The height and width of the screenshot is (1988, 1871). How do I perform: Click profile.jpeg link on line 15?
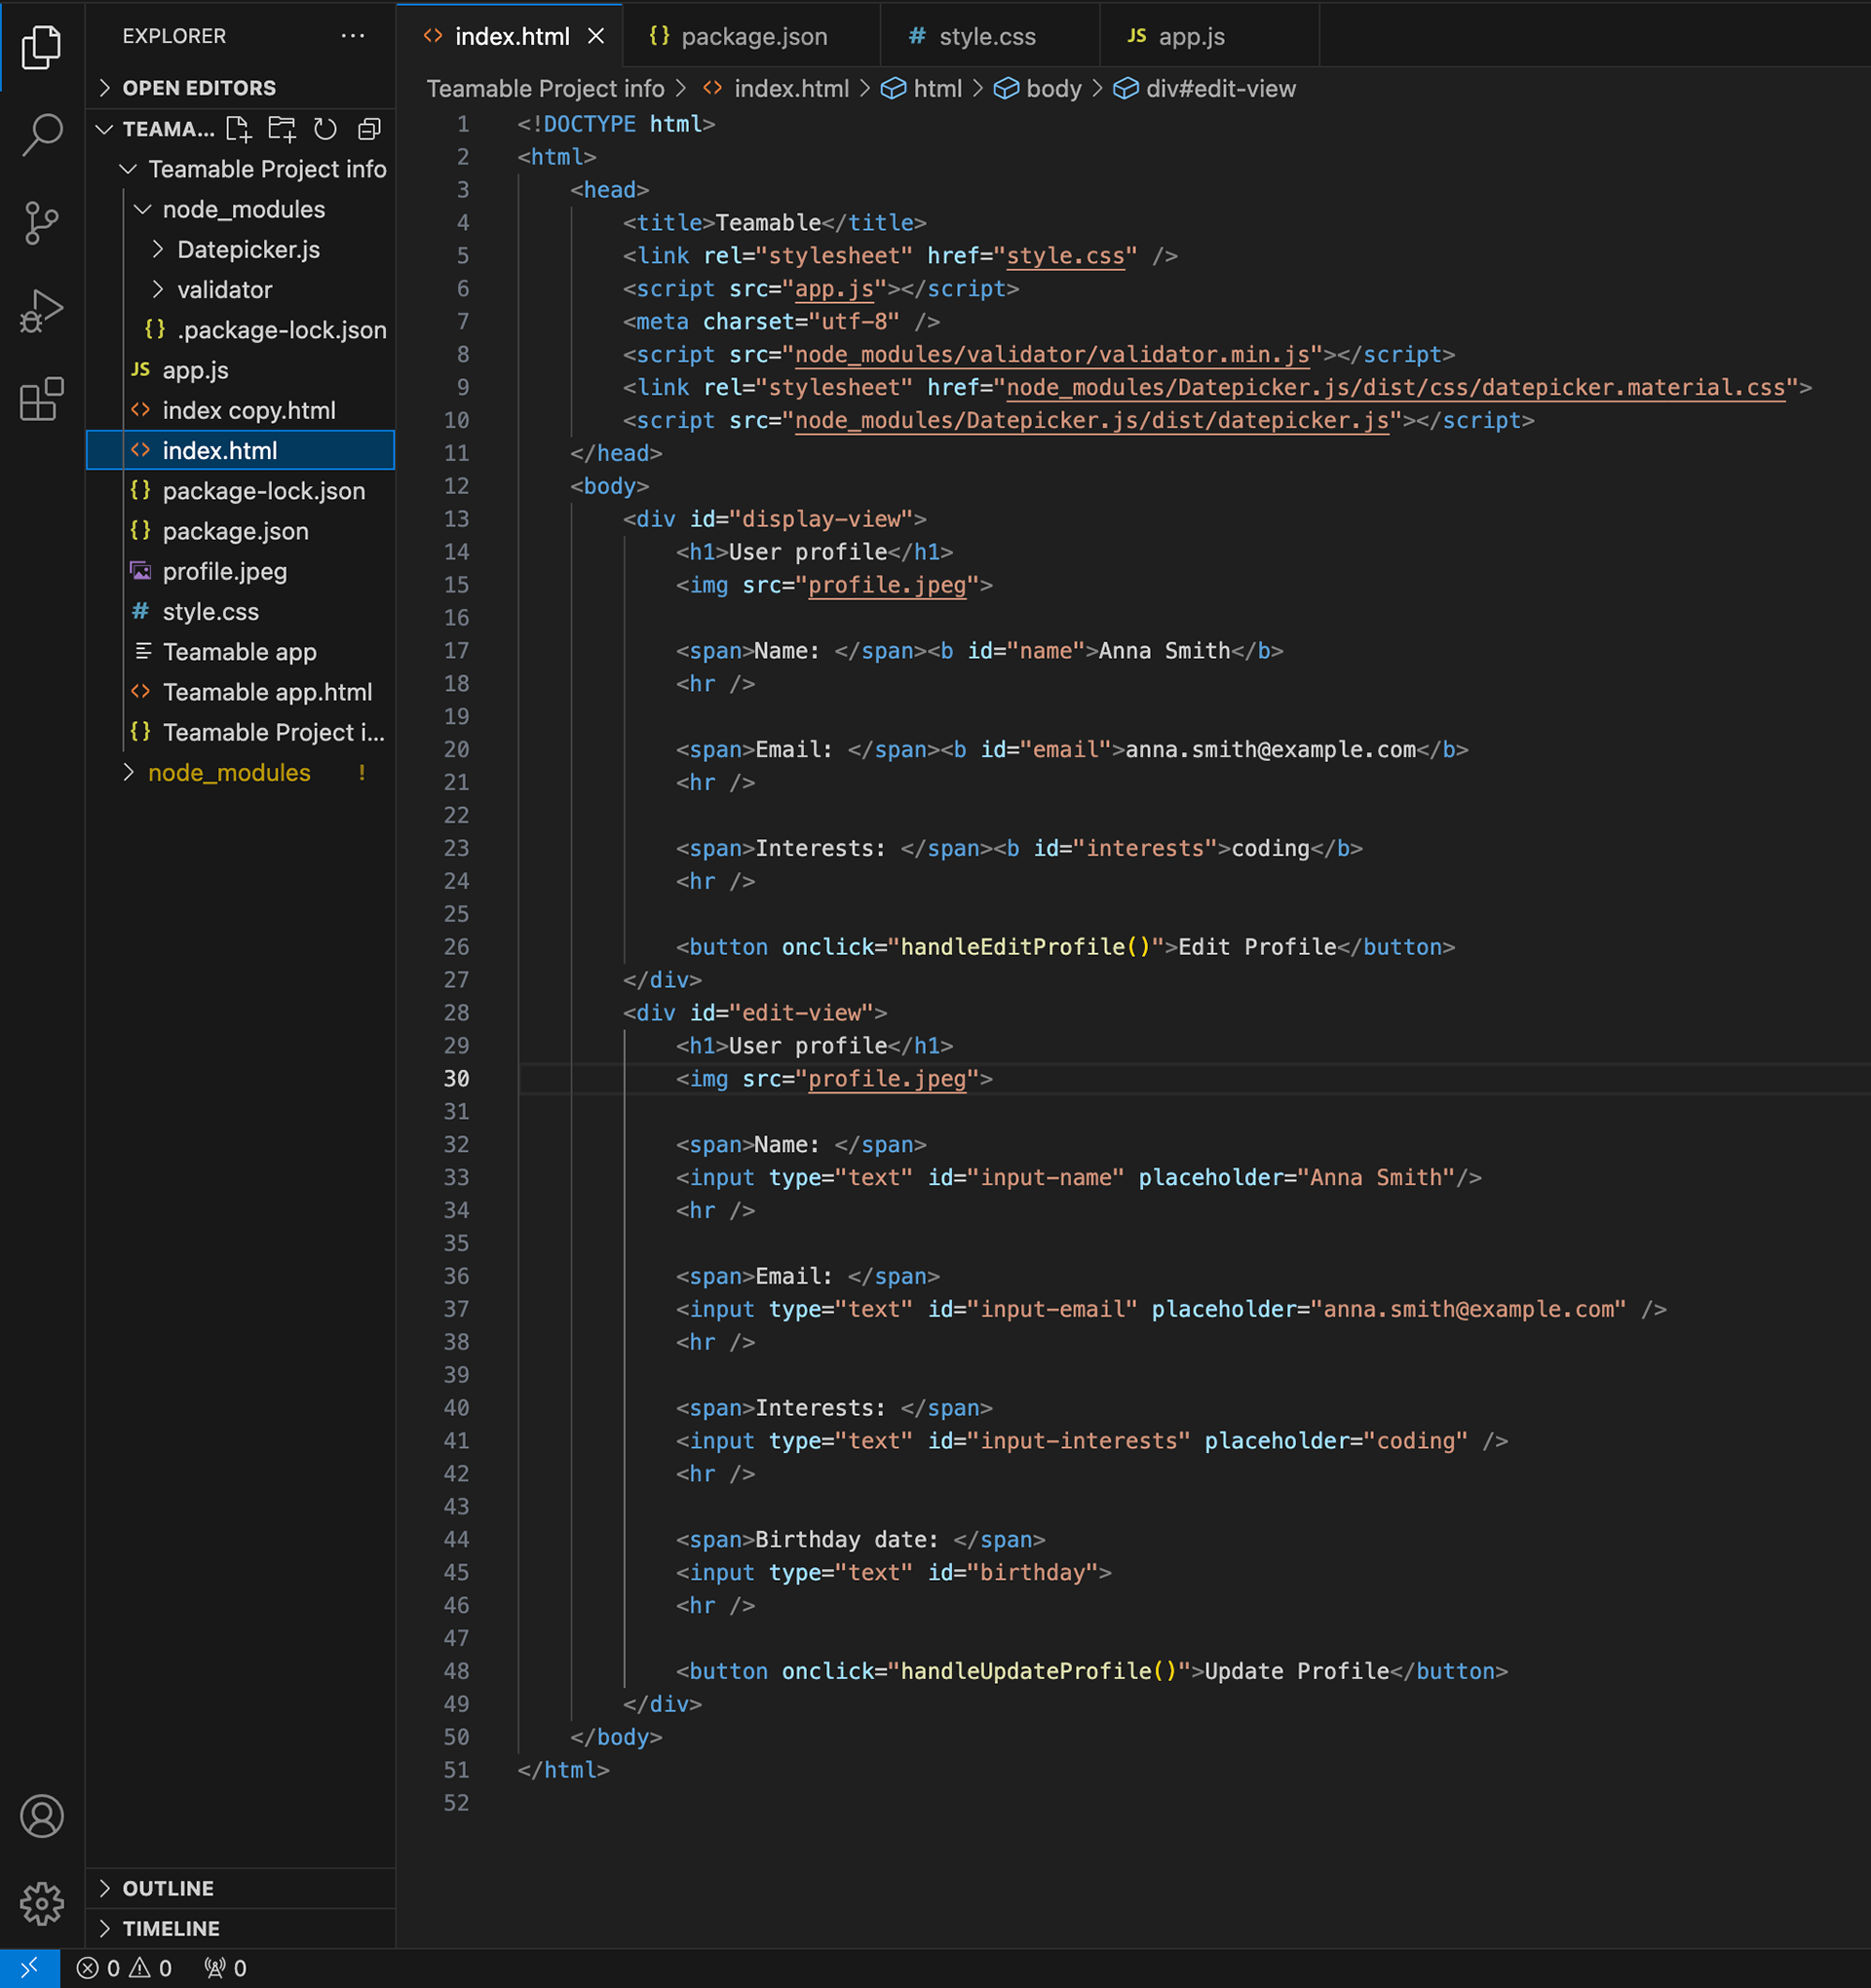click(887, 585)
